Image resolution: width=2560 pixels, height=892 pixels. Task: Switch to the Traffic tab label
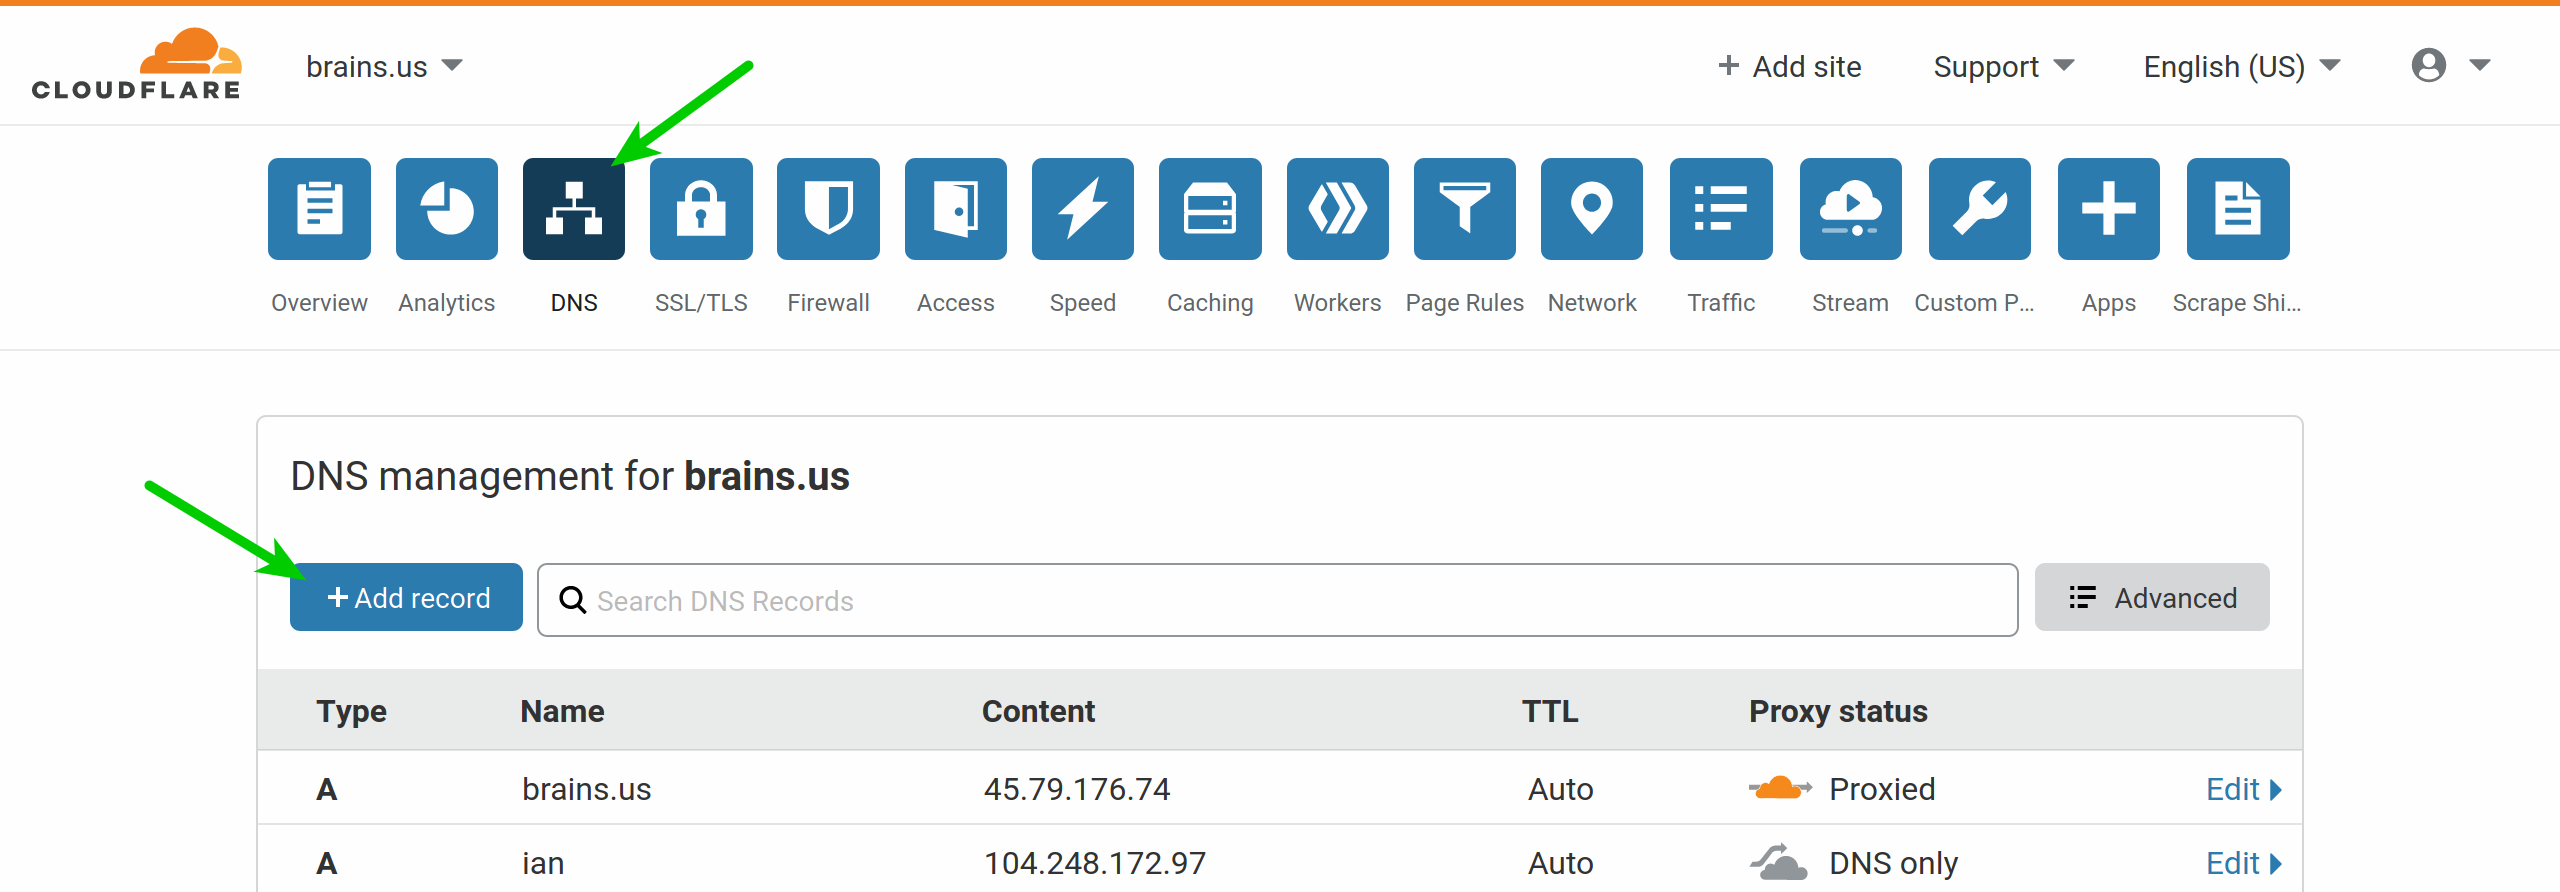pos(1721,303)
